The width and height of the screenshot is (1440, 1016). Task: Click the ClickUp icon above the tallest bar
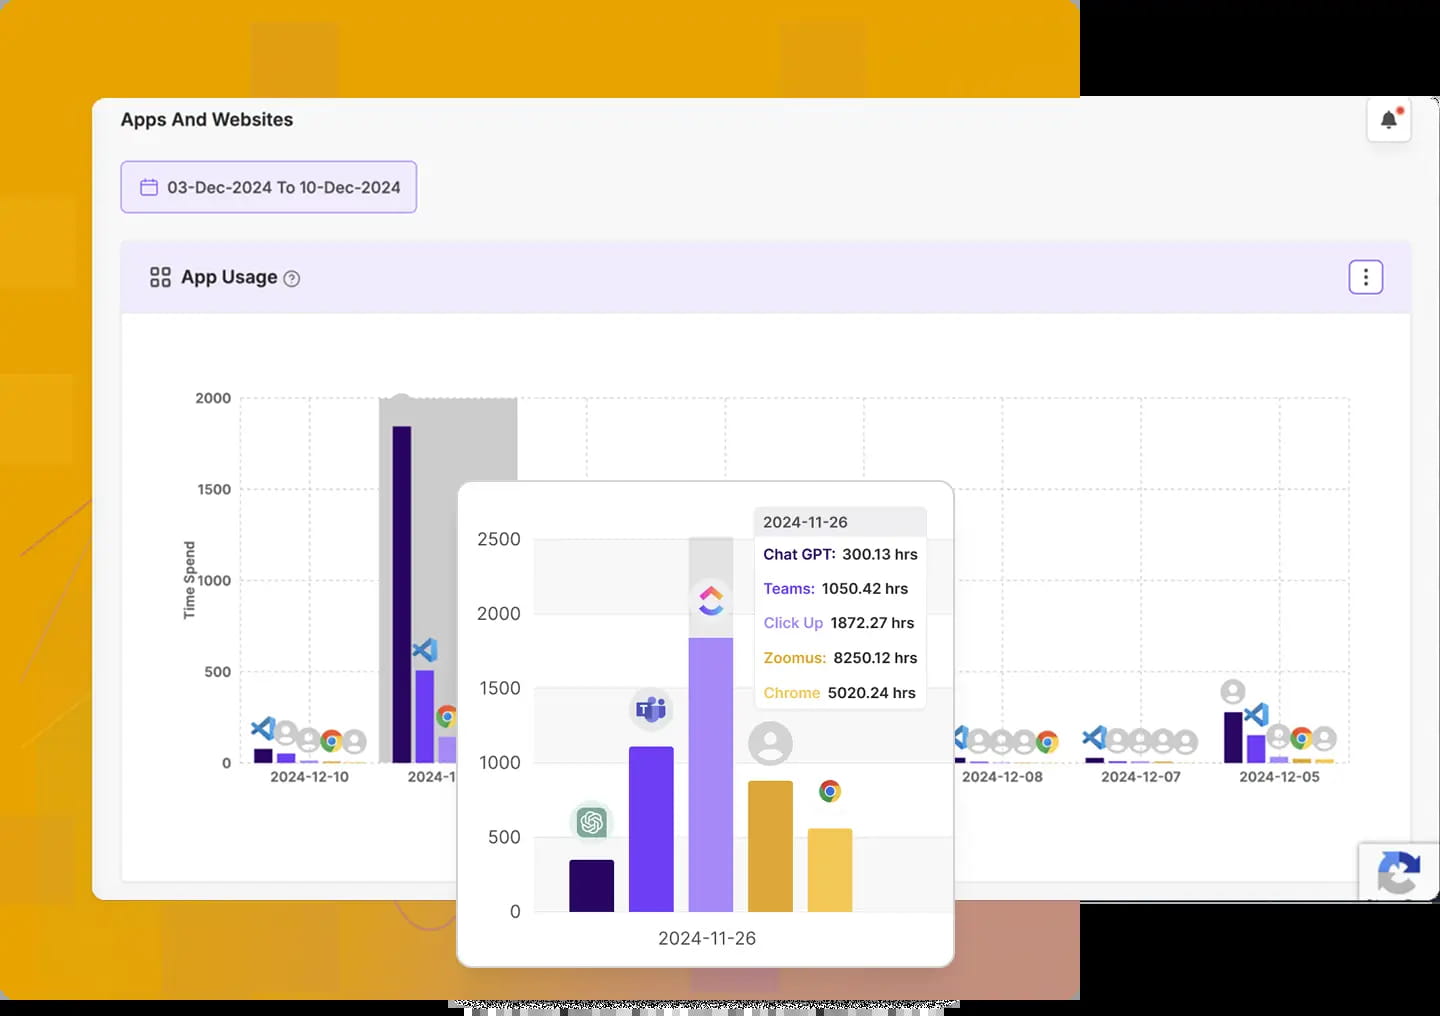711,600
